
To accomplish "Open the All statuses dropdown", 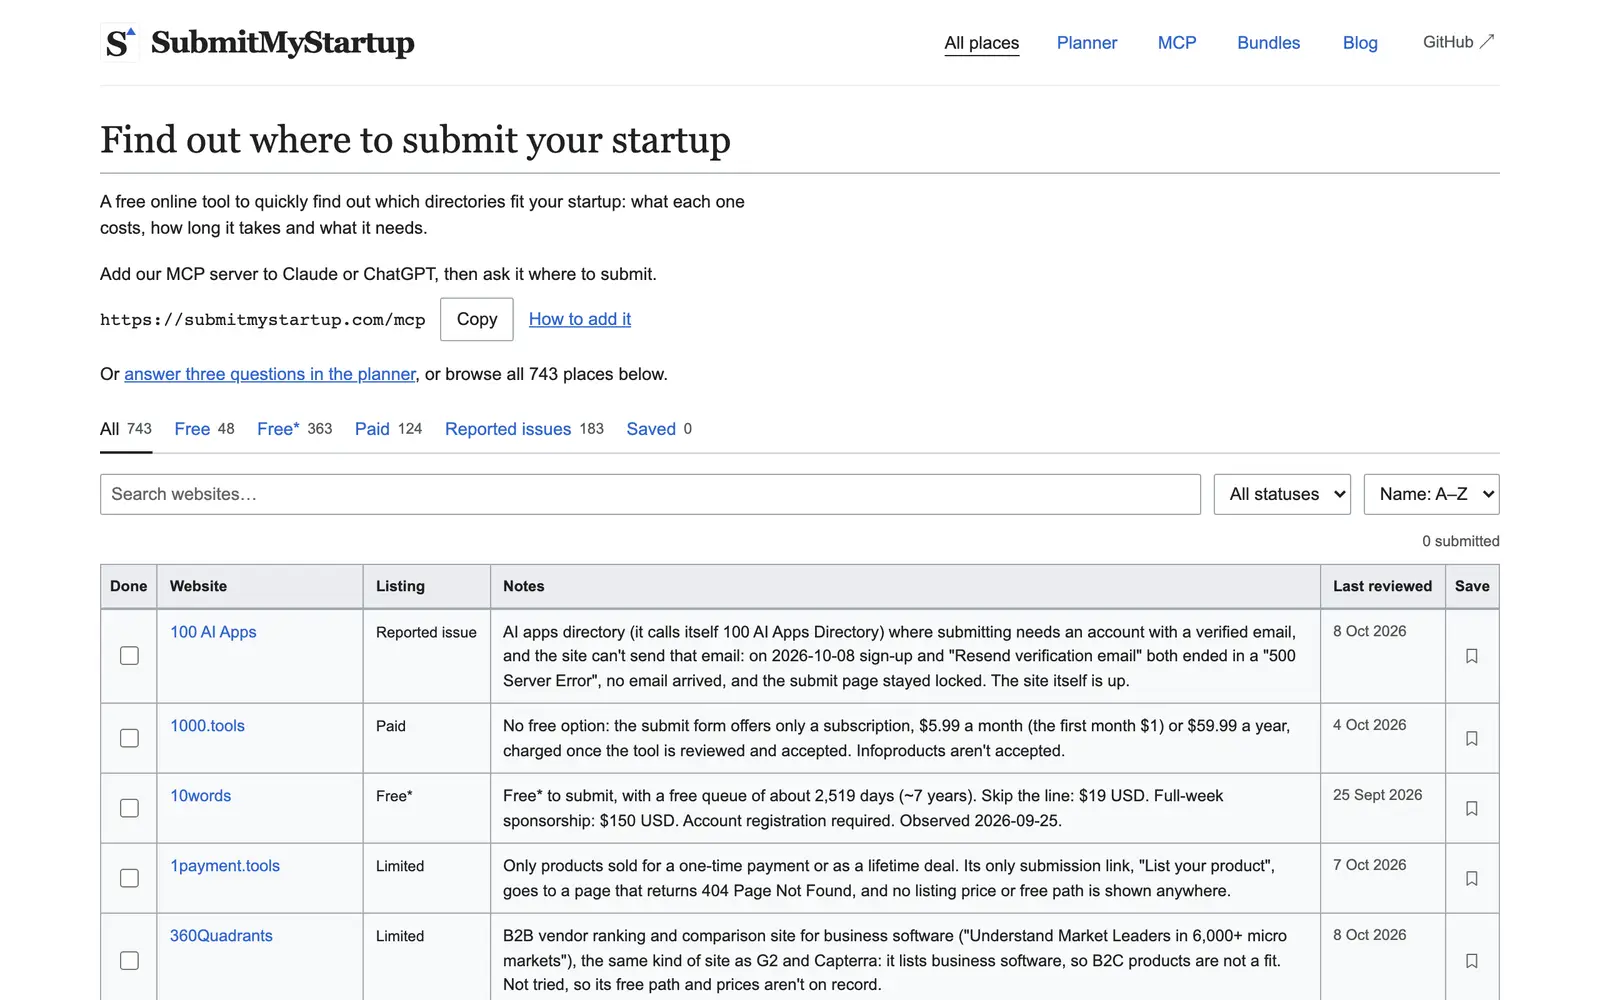I will click(1282, 494).
